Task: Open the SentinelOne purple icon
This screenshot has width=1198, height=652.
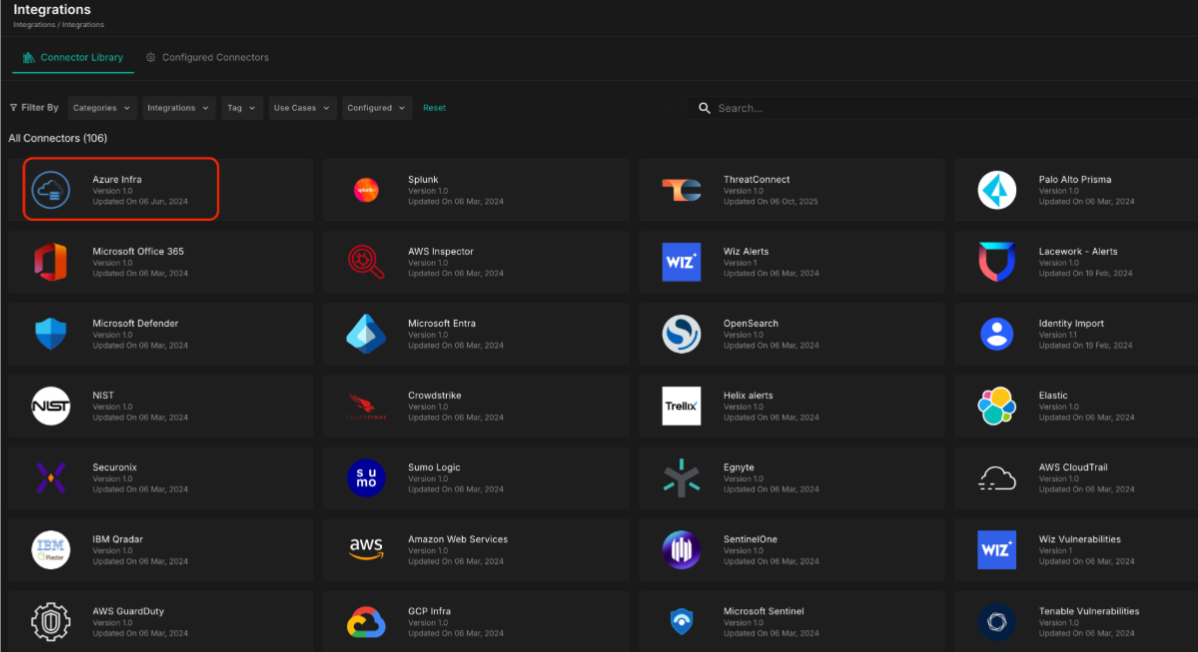Action: pyautogui.click(x=682, y=550)
